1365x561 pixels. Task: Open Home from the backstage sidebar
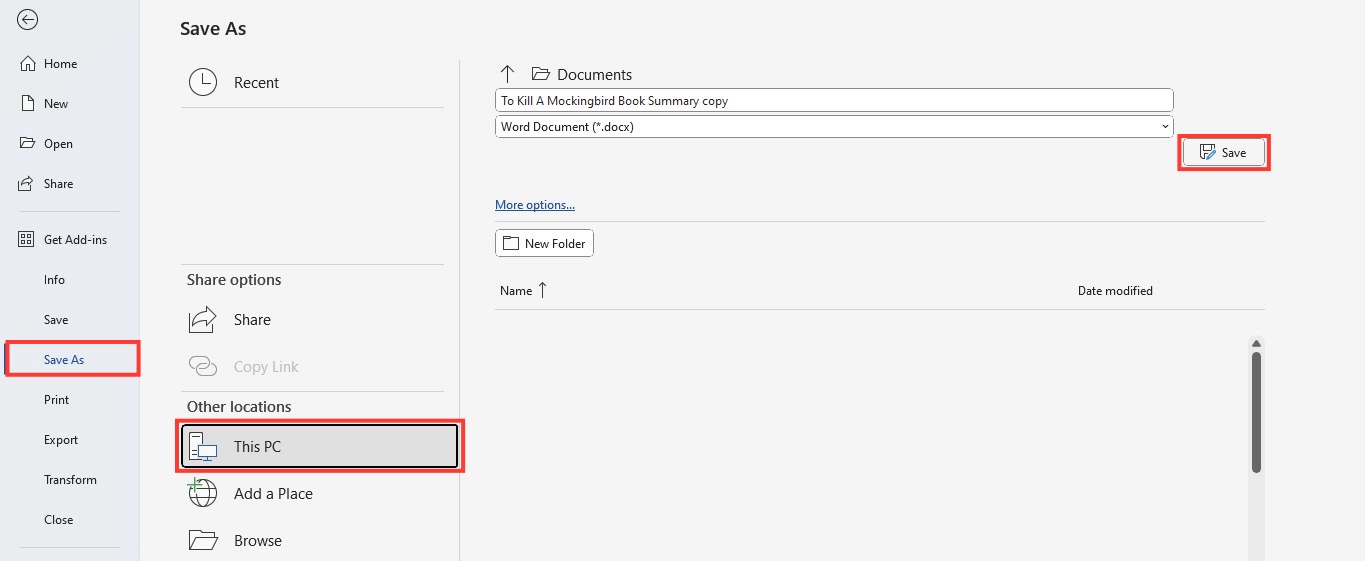(60, 64)
